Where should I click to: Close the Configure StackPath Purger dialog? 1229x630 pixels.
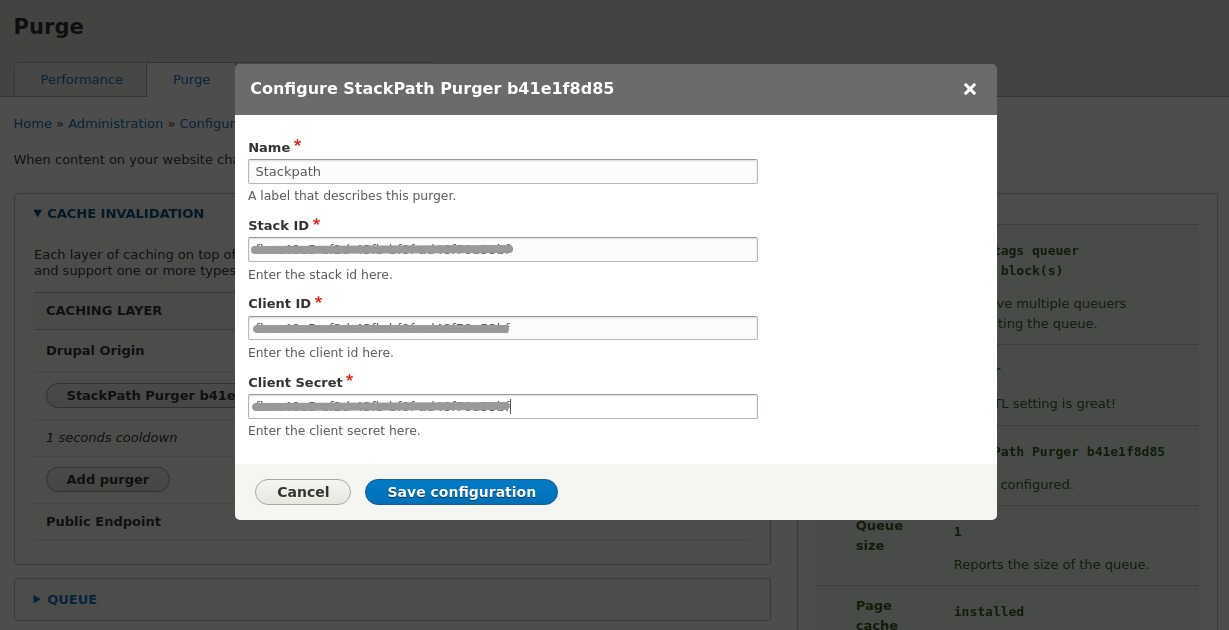[969, 89]
